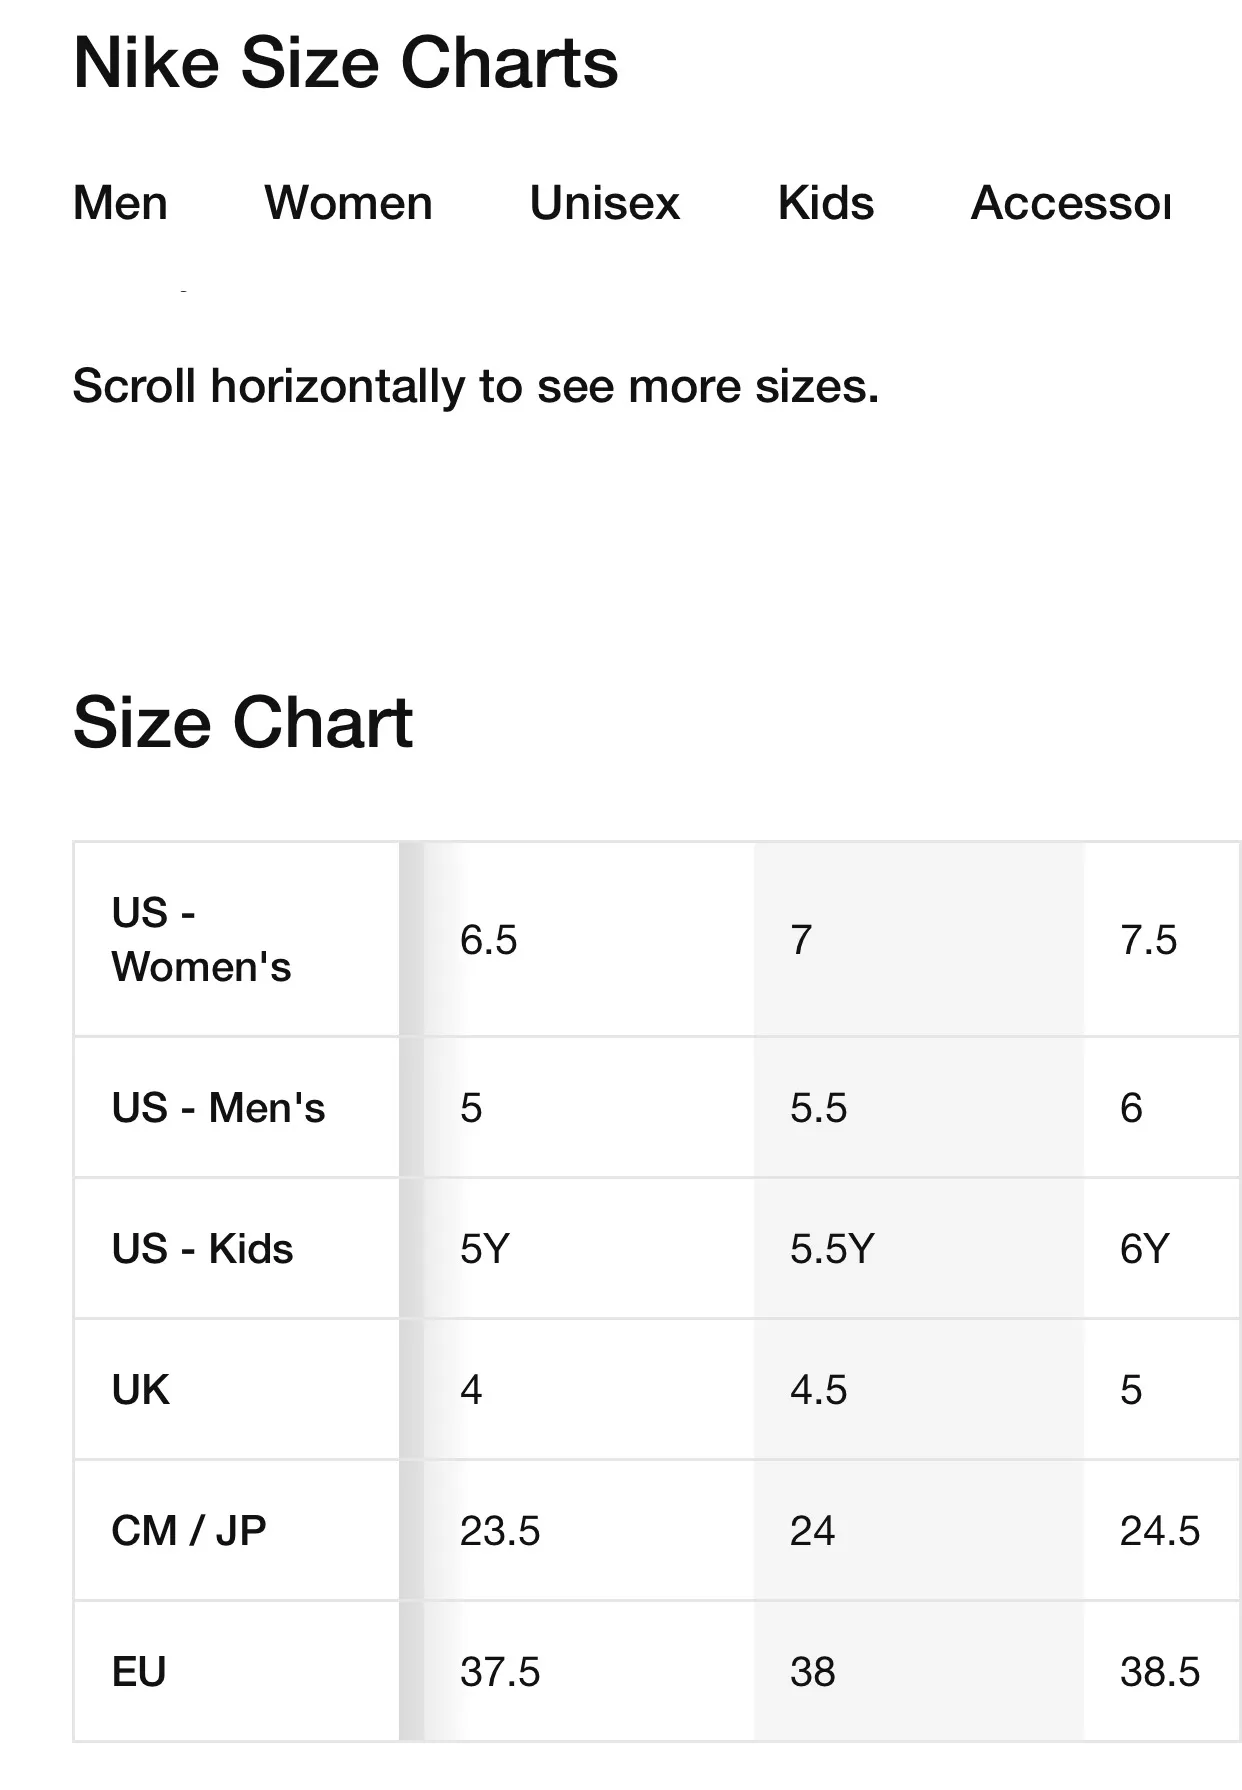Open the Men size chart tab
This screenshot has width=1242, height=1790.
coord(120,203)
